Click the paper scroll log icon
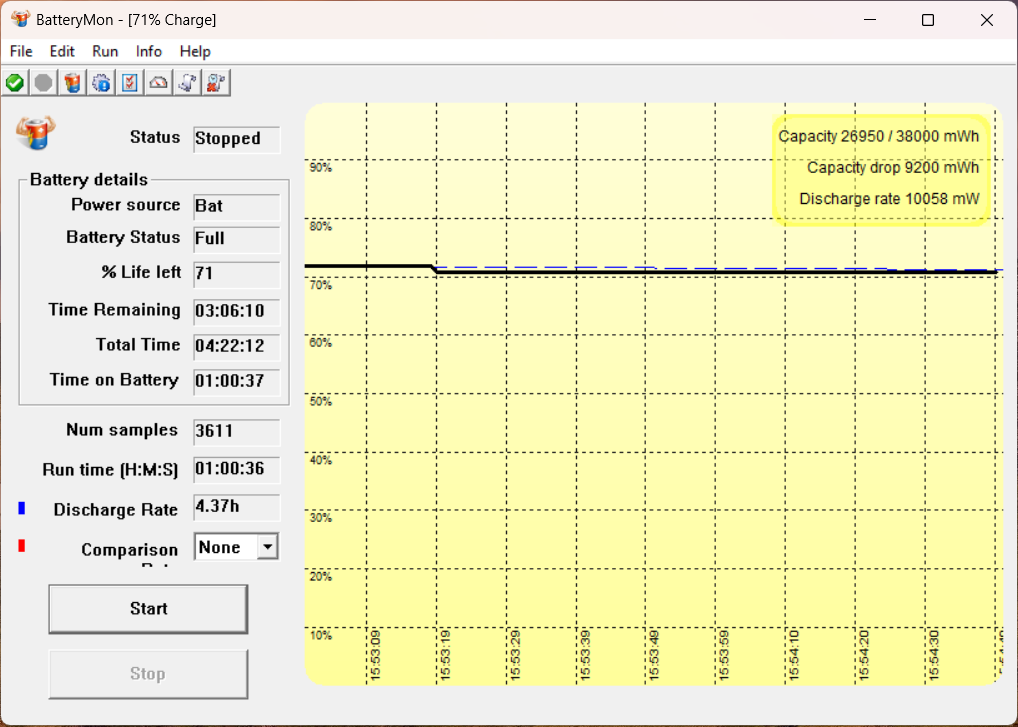 tap(187, 83)
